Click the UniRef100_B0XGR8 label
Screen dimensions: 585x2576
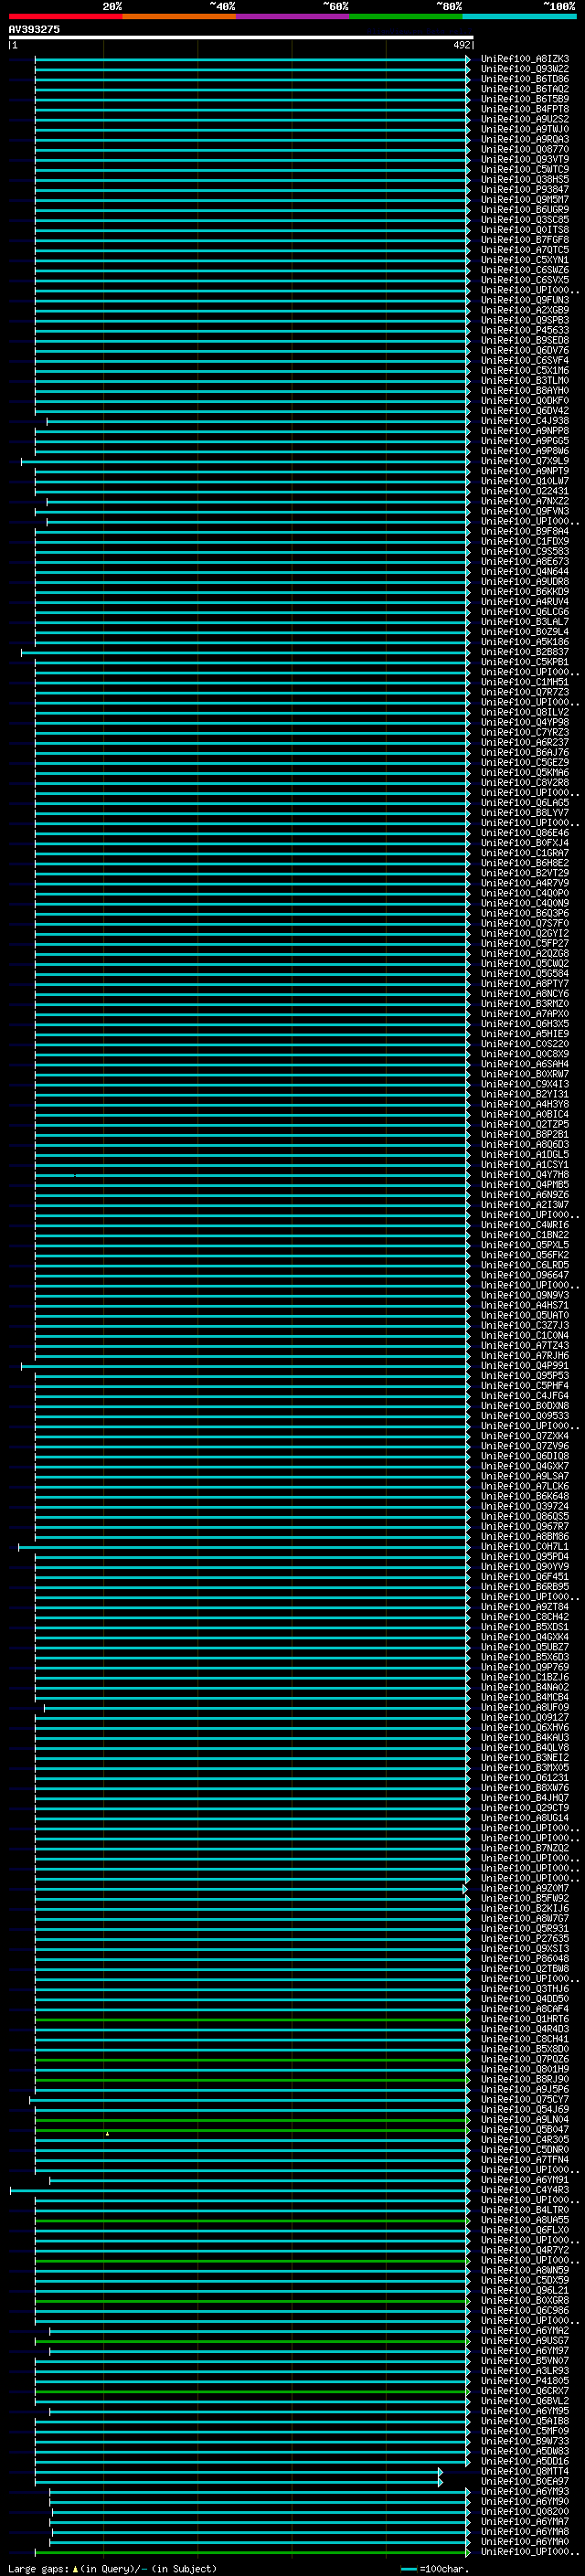tap(524, 2300)
